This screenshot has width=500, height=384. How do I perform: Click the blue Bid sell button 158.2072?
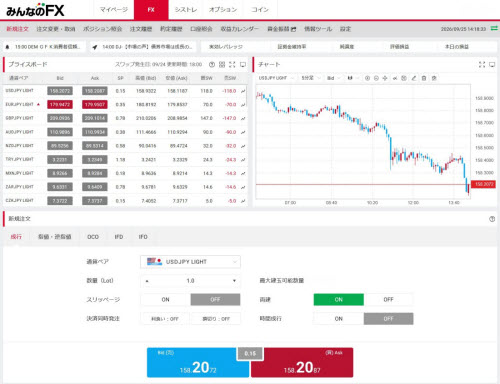tap(198, 362)
